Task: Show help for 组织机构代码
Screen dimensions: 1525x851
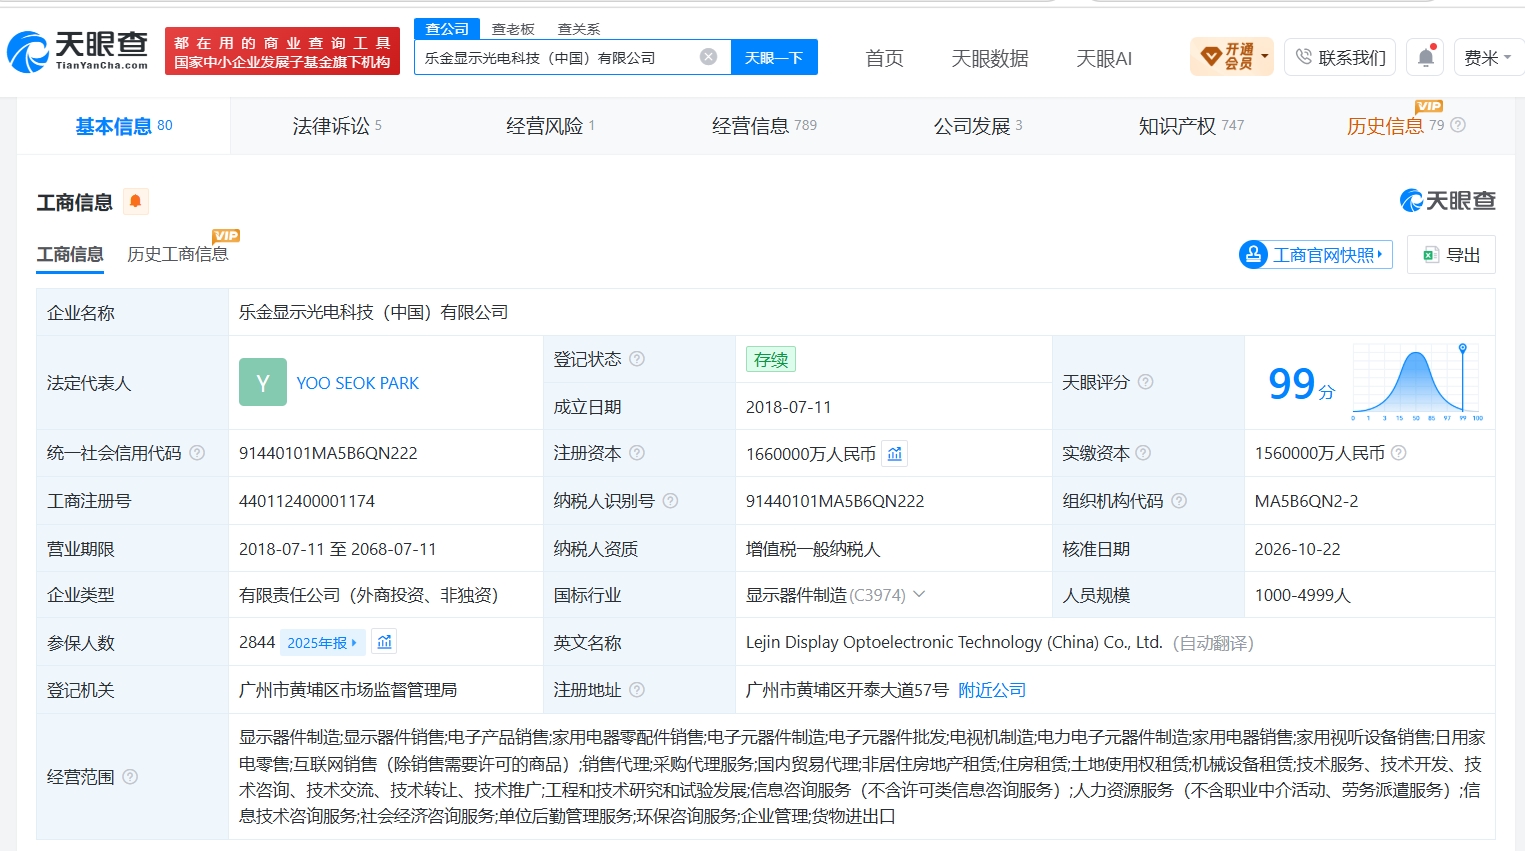Action: pos(1179,501)
